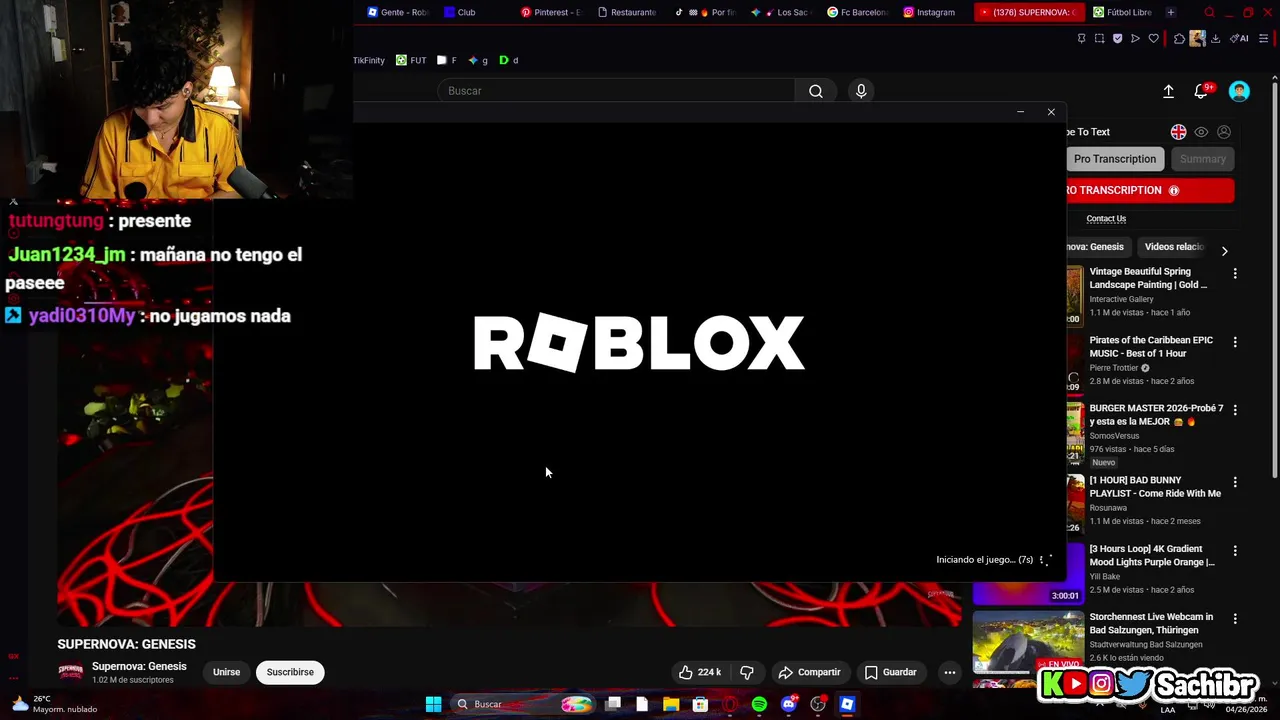Open the Supernova: Genesis channel name link
Viewport: 1280px width, 720px height.
pos(139,666)
